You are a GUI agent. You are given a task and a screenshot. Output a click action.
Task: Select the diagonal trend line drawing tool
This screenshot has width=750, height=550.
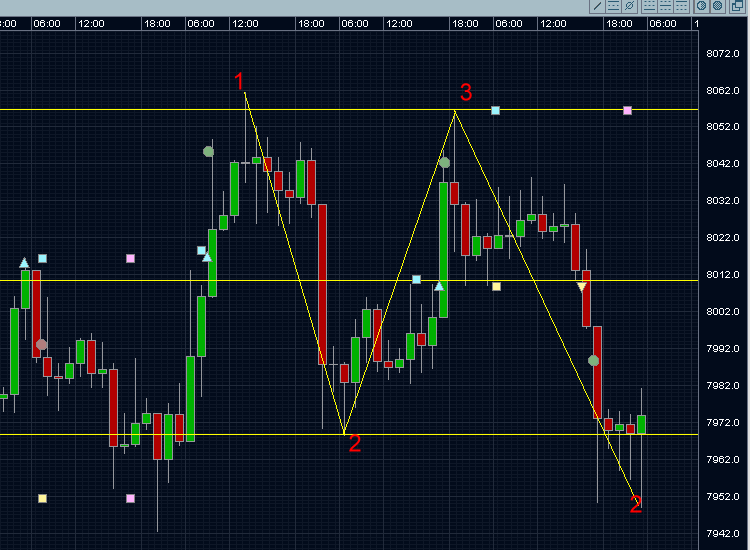597,6
